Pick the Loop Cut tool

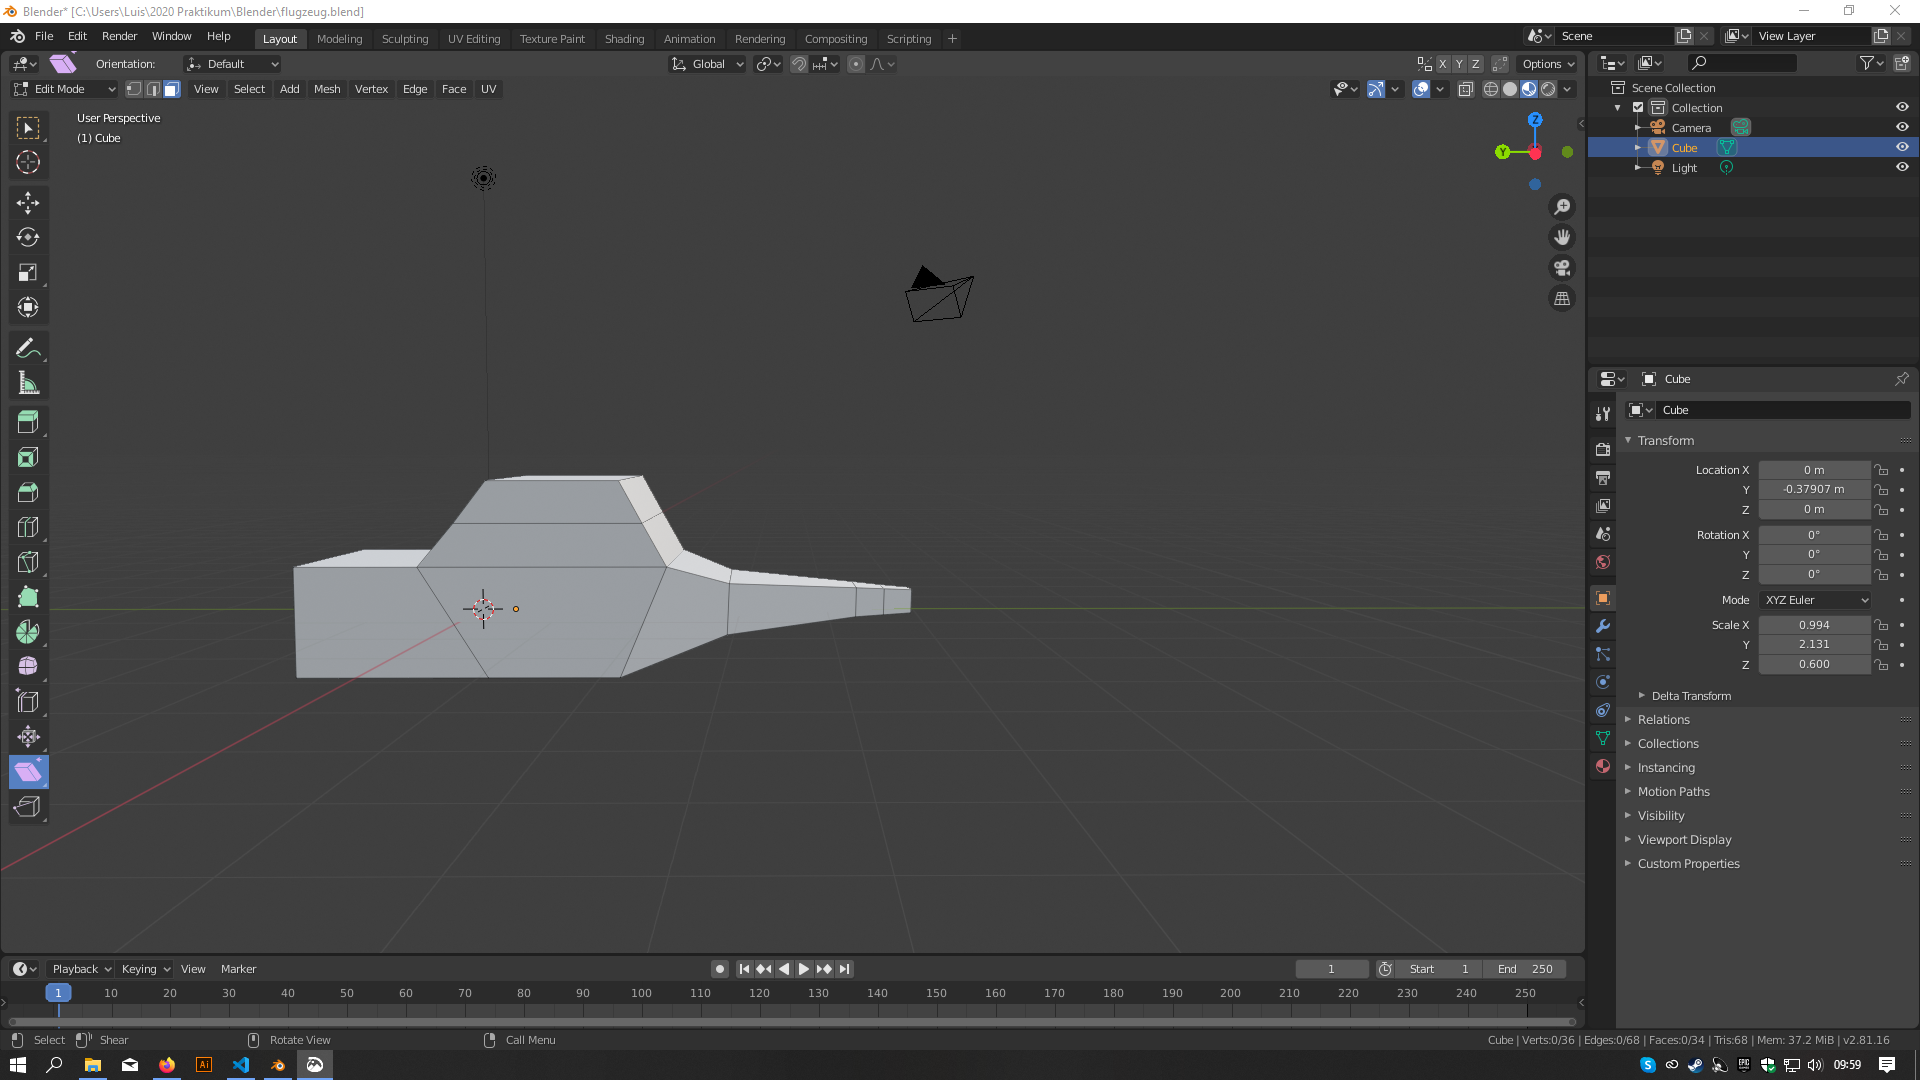coord(28,527)
